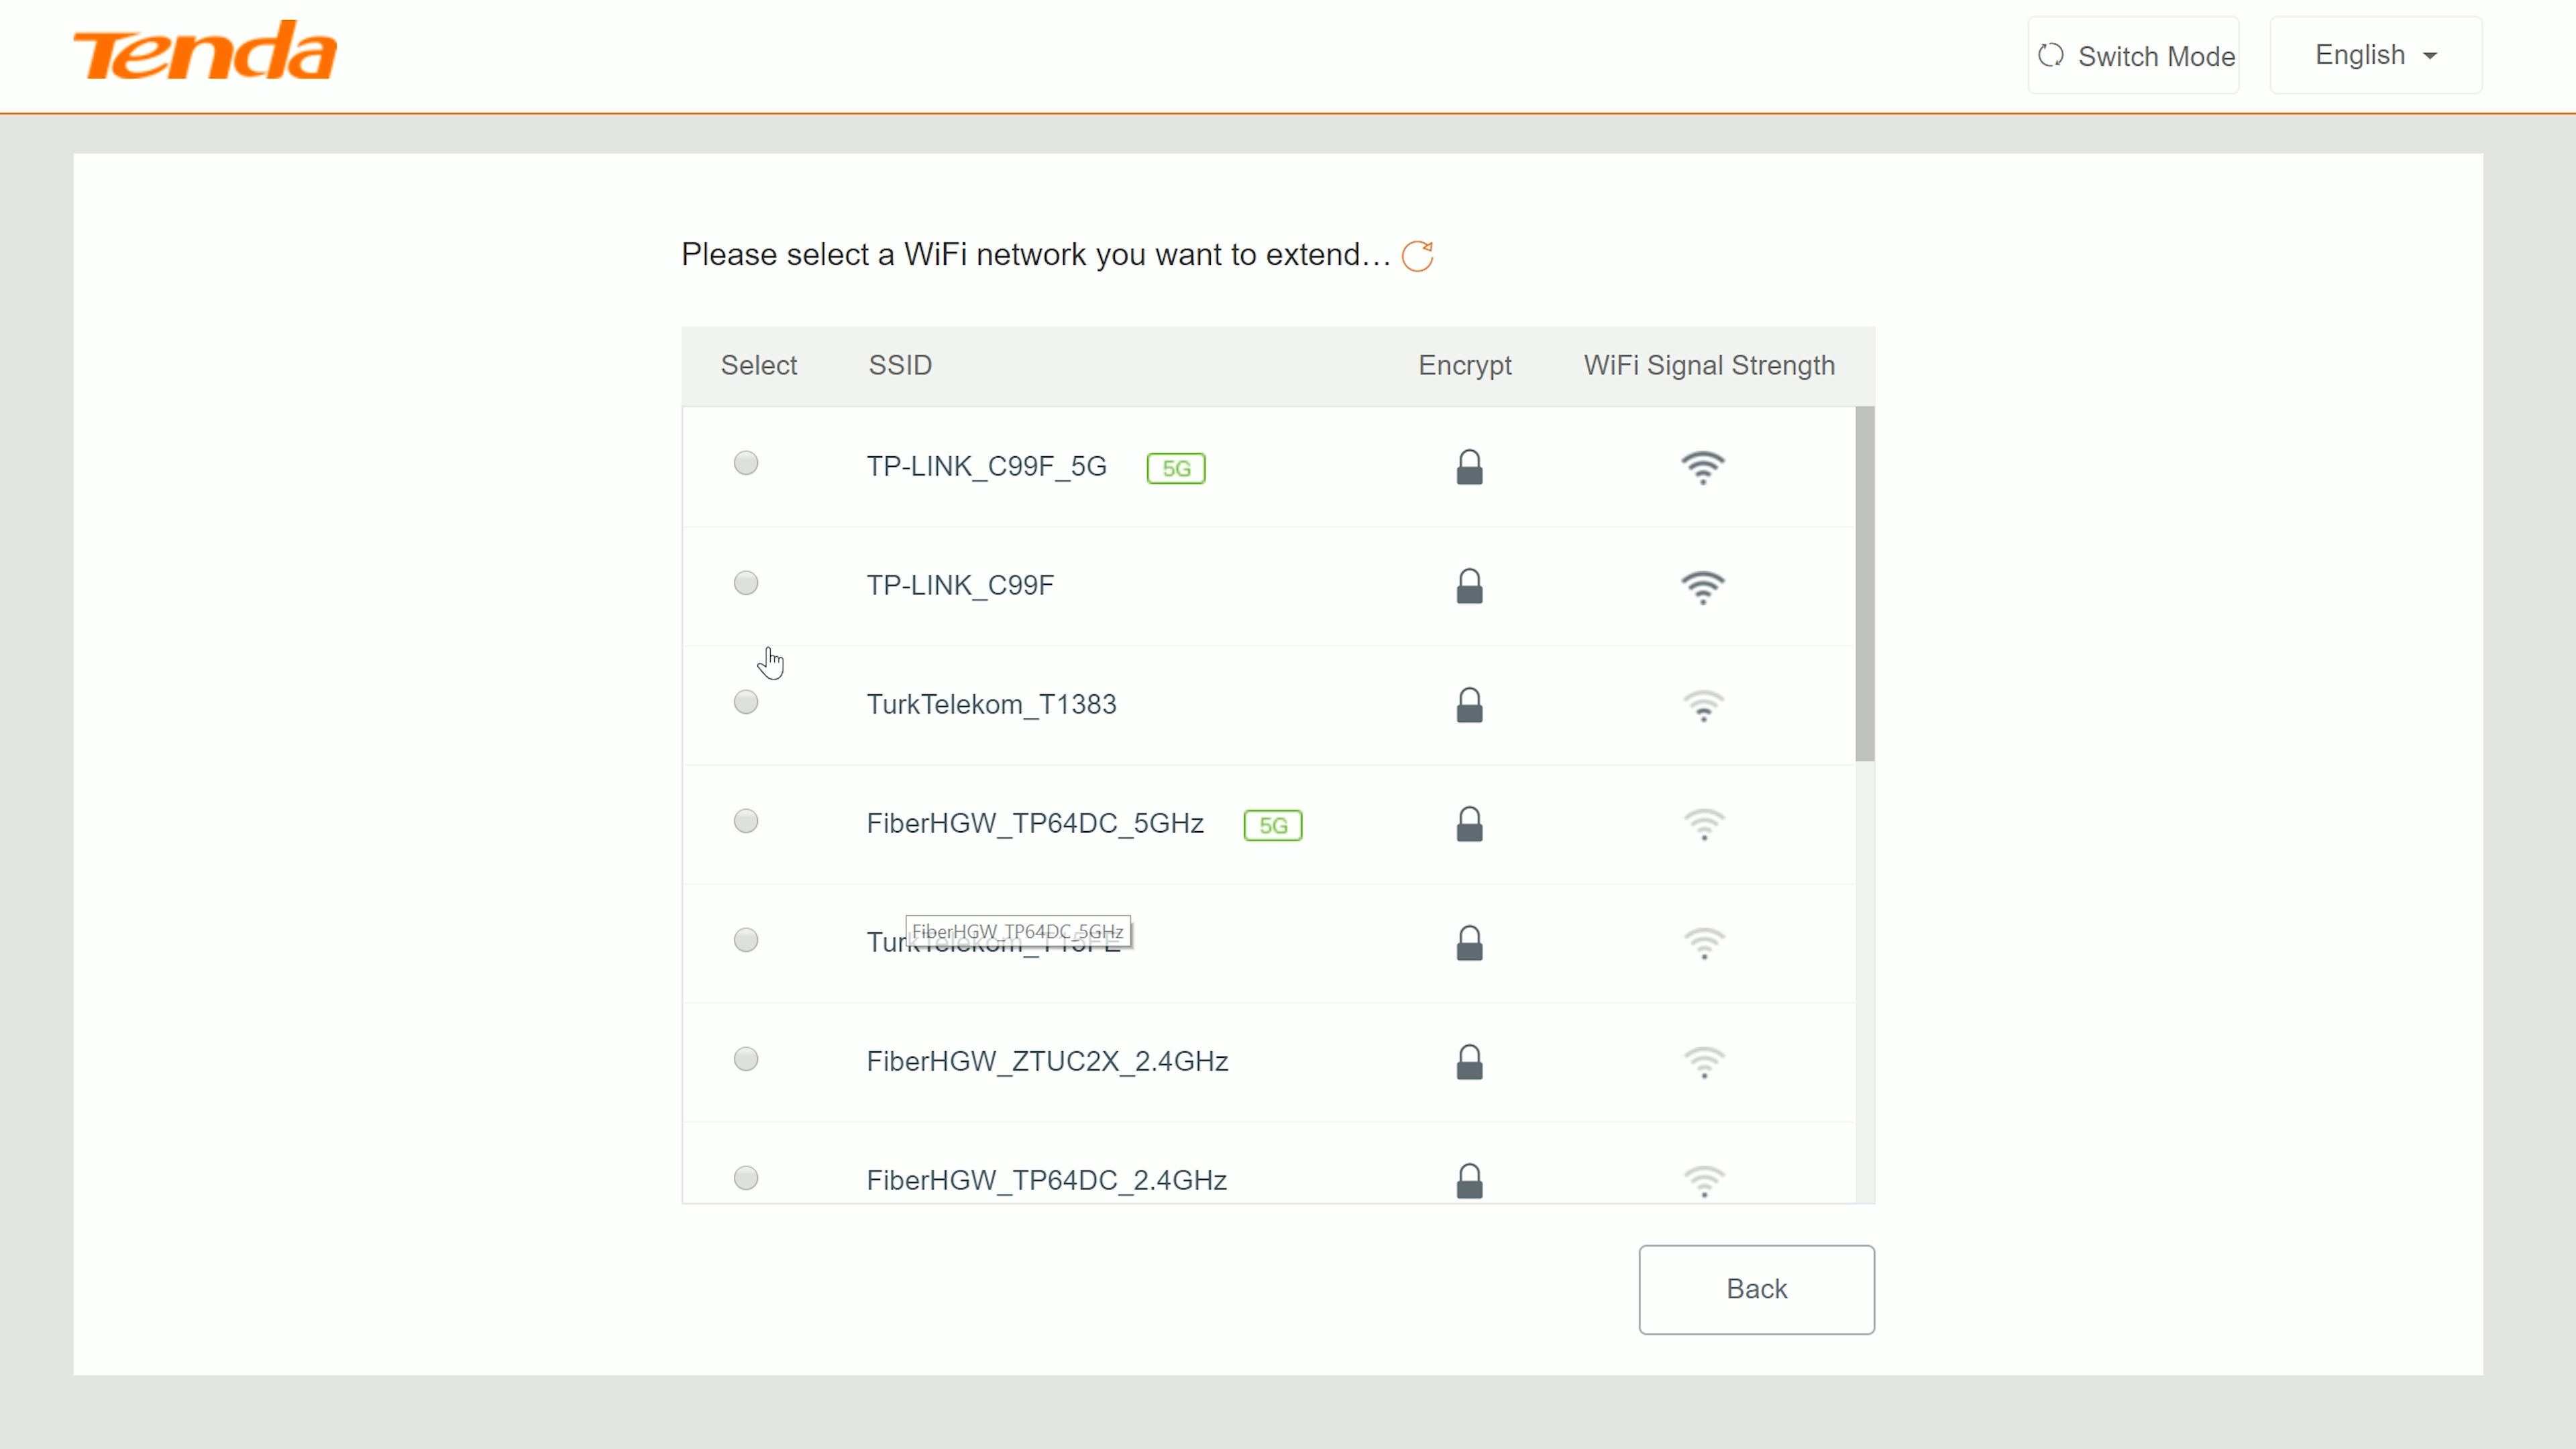Select the FiberHGW_TP64DC_5GHz radio button
This screenshot has height=1449, width=2576.
click(x=746, y=821)
